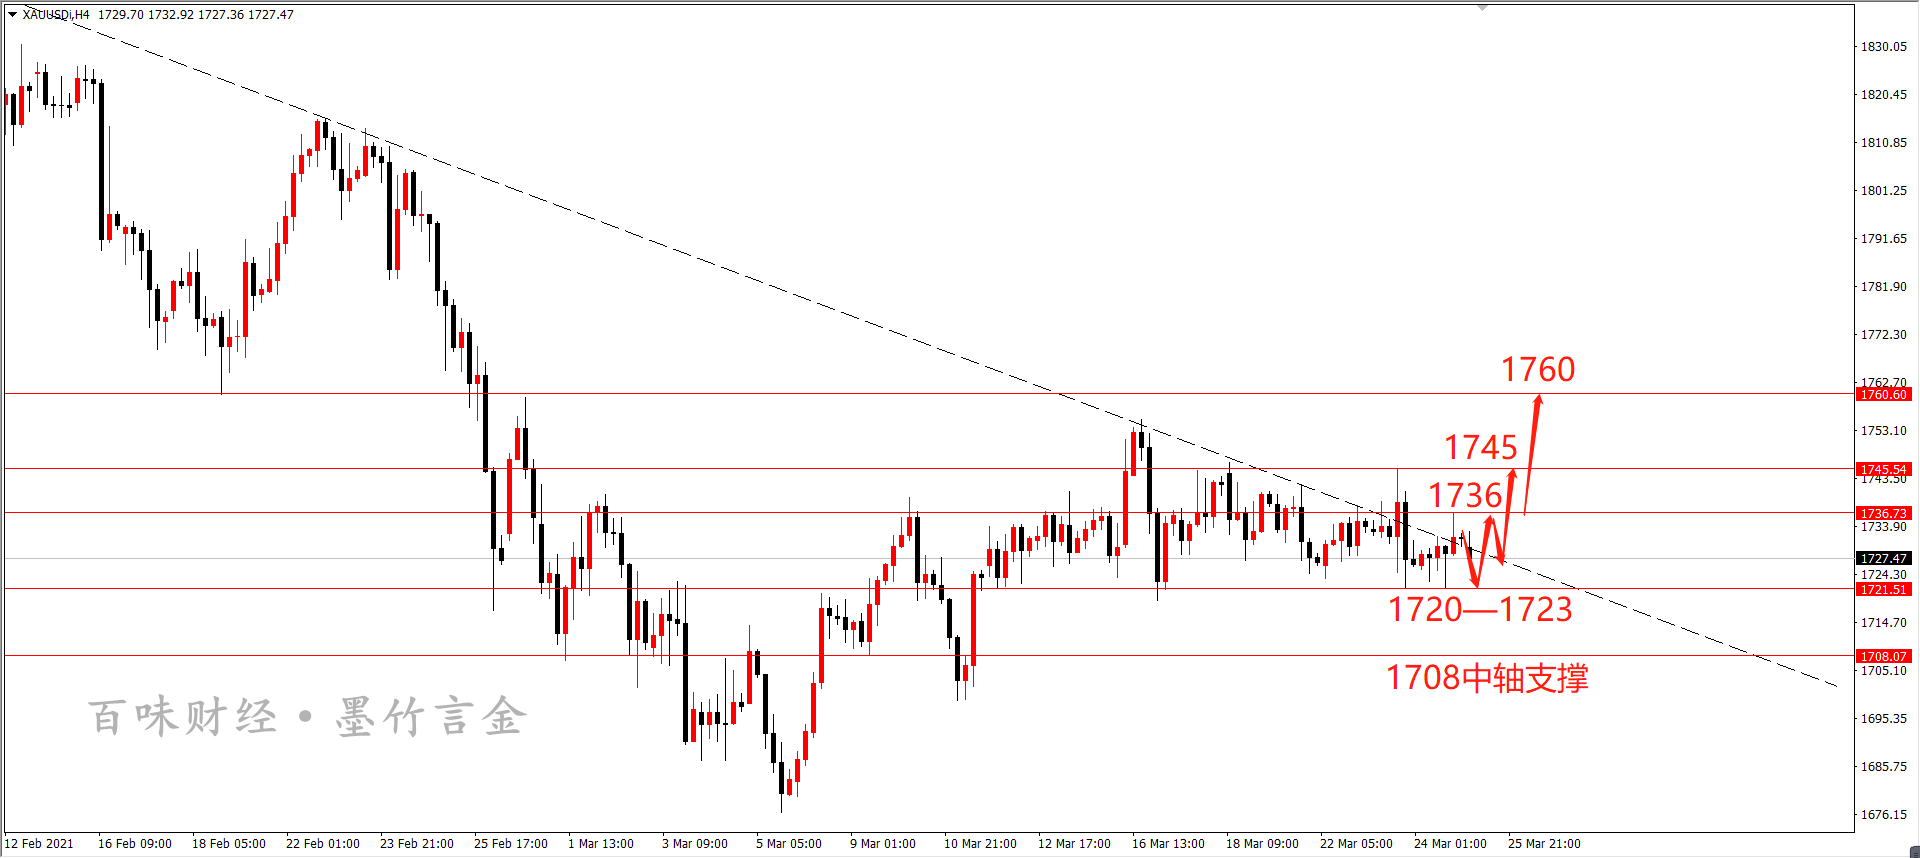Click the black current price tag 1727.47
The image size is (1920, 858).
[x=1884, y=559]
